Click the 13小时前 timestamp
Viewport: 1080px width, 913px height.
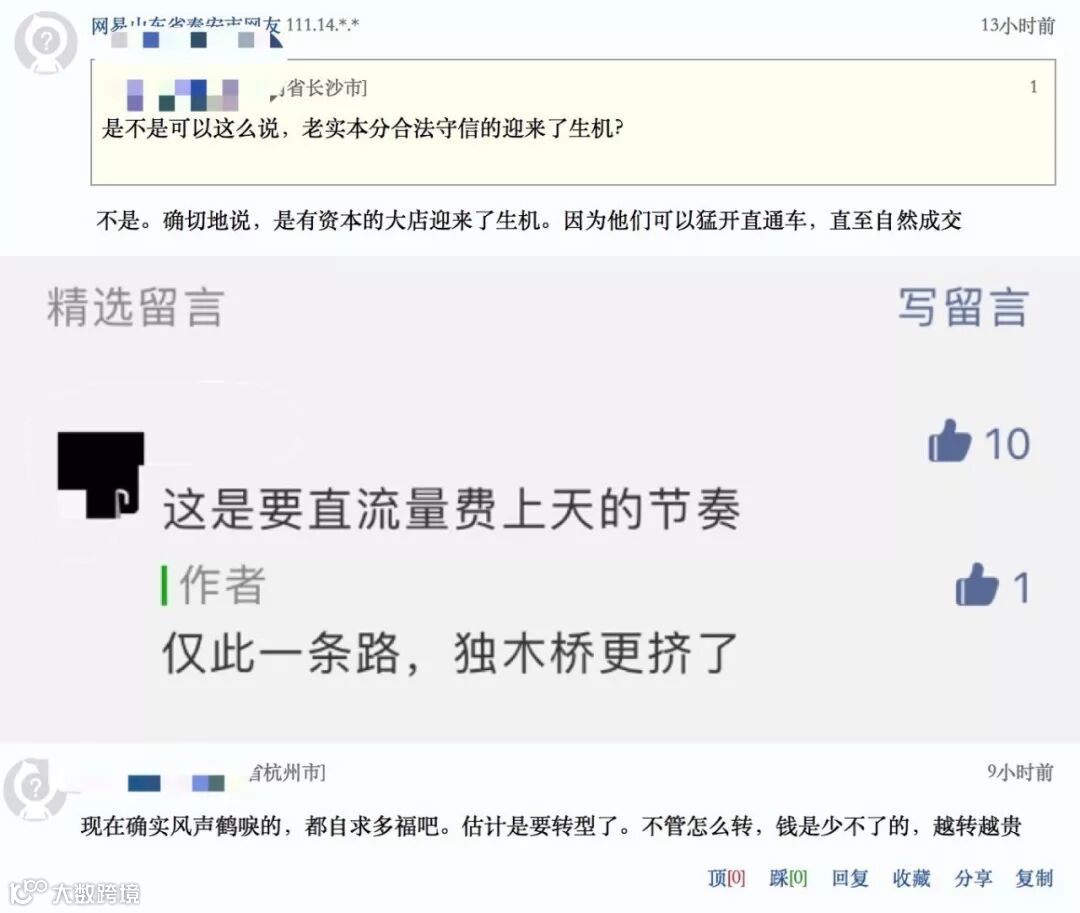(1017, 25)
